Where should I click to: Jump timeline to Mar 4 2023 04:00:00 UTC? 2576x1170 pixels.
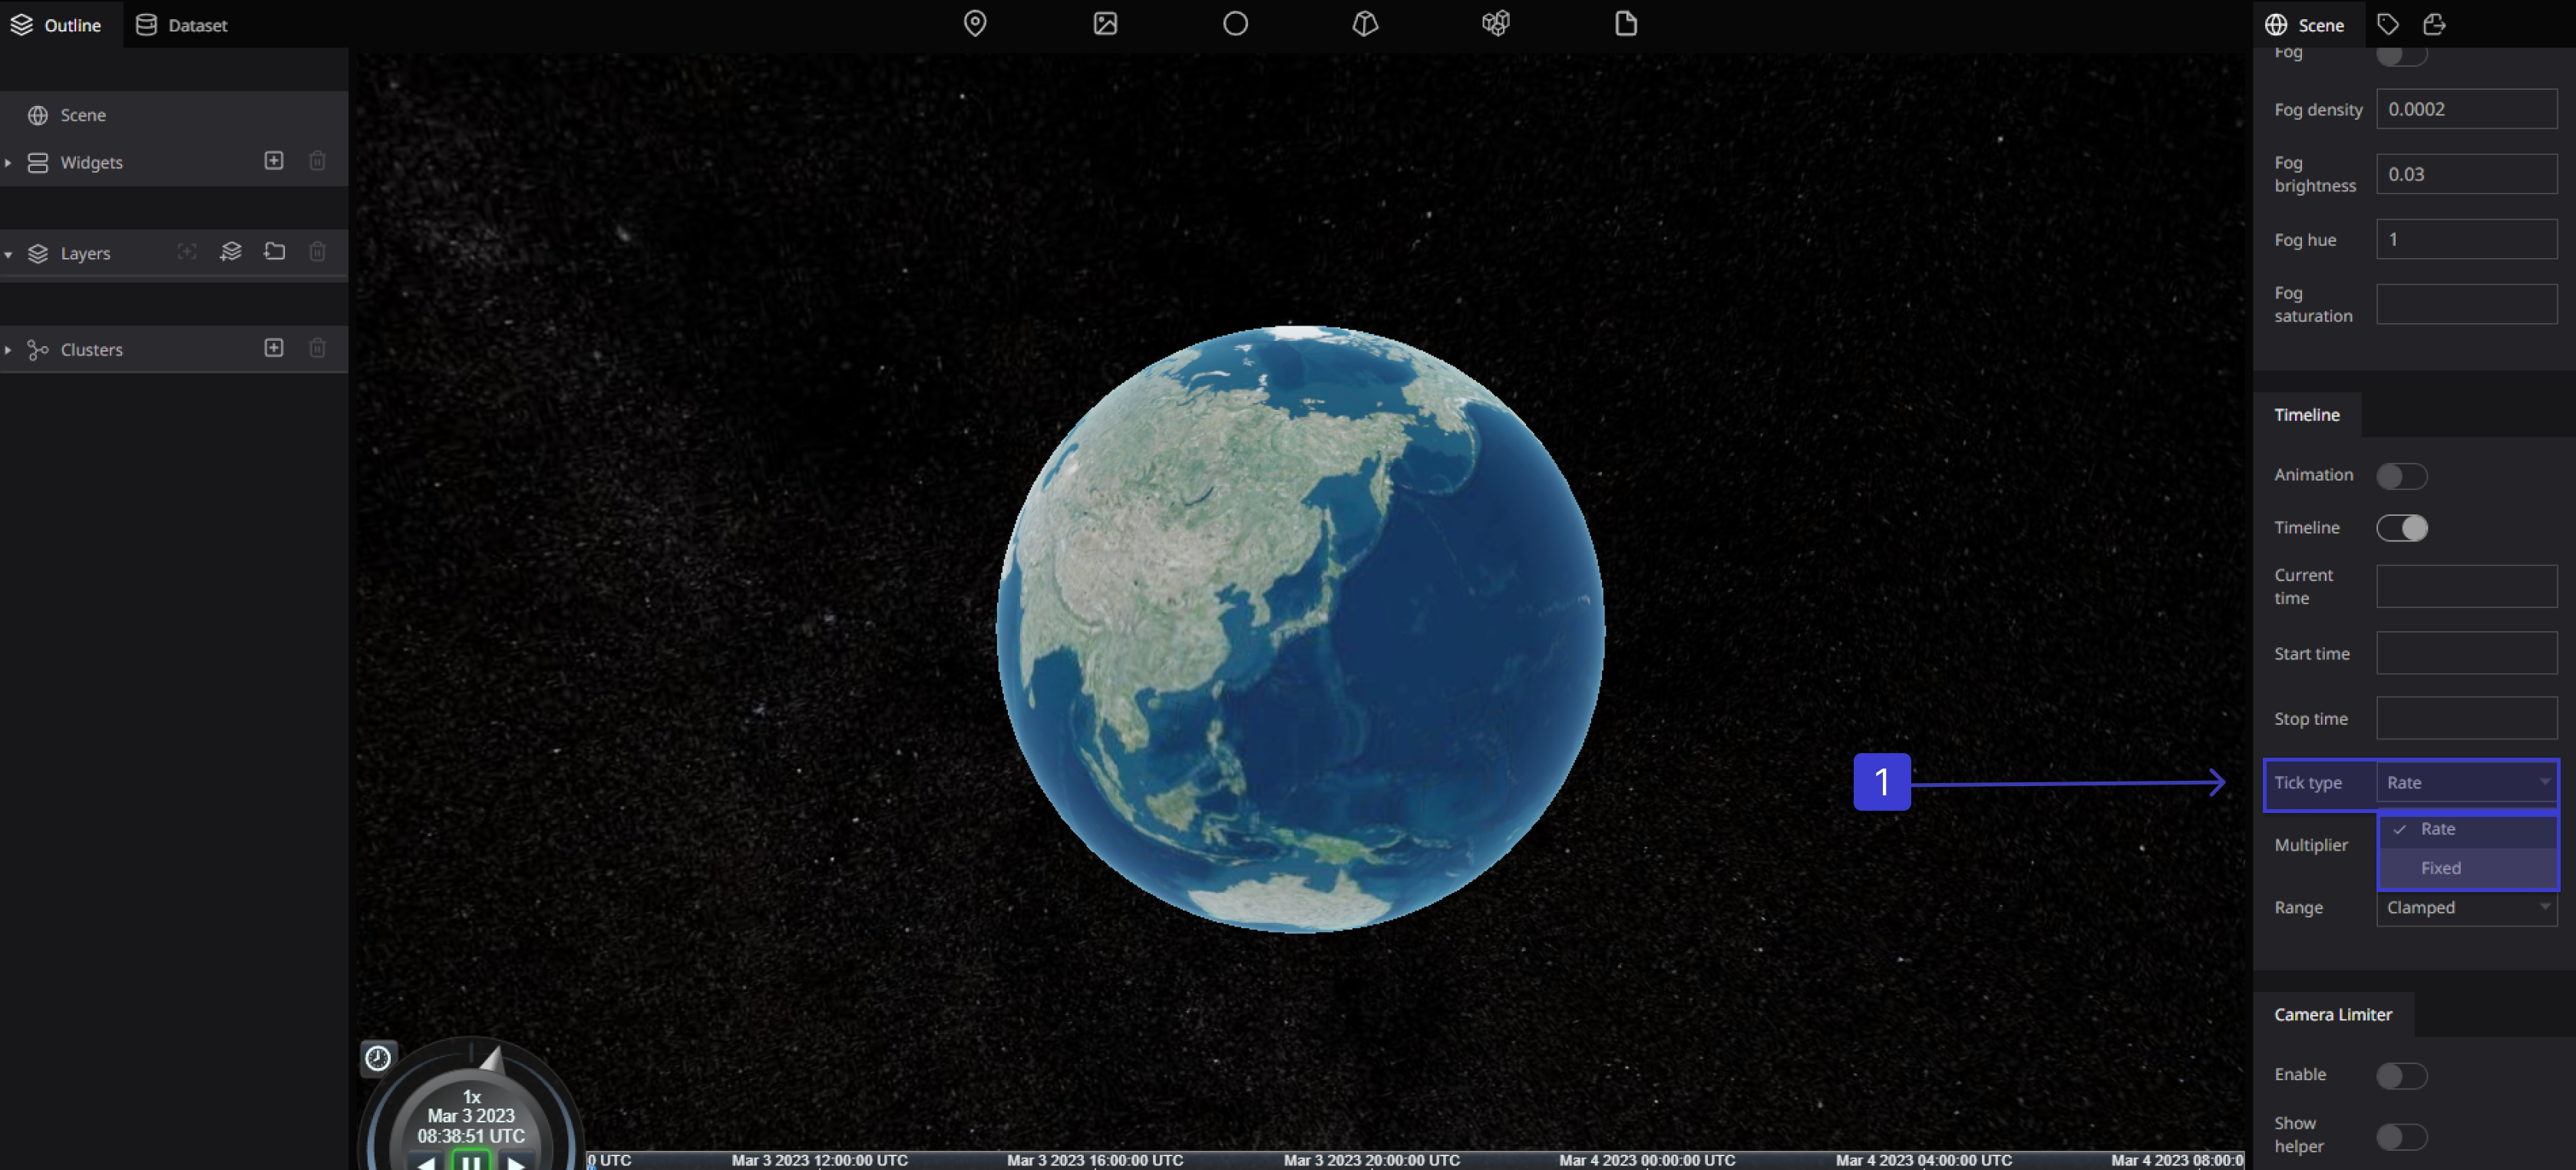pos(1923,1160)
